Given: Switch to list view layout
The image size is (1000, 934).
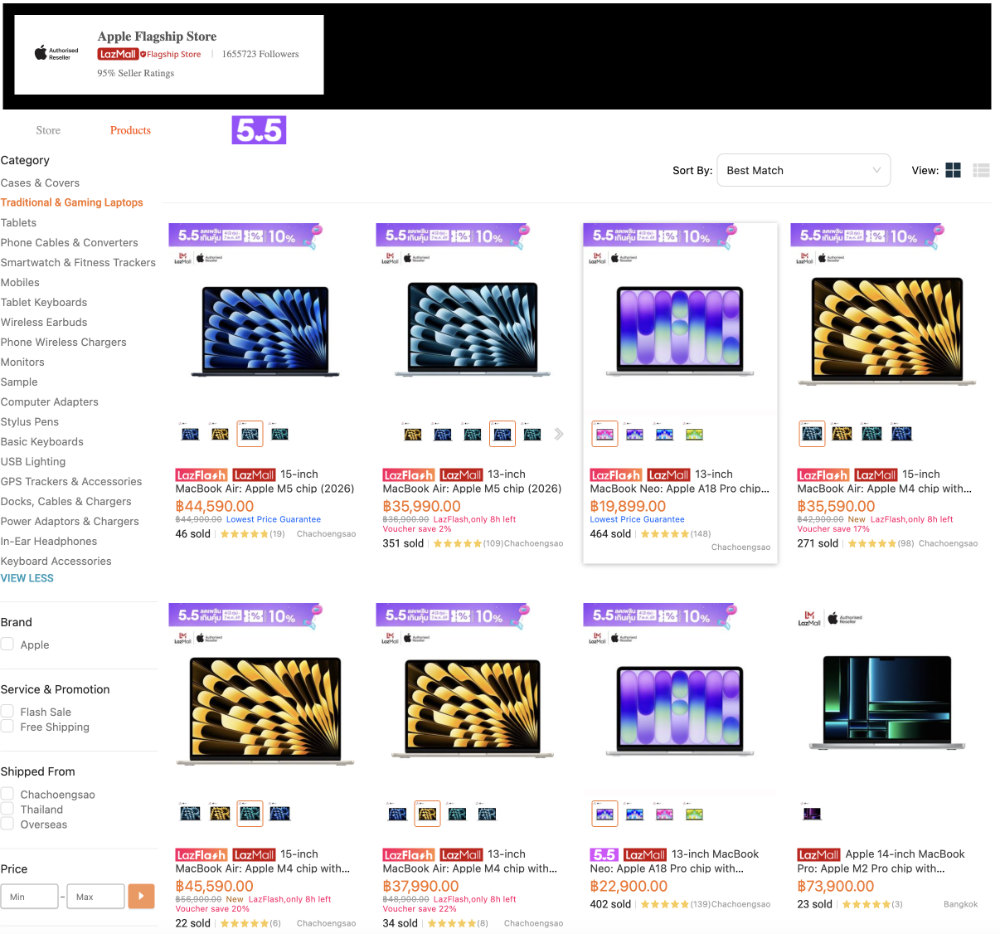Looking at the screenshot, I should coord(981,170).
